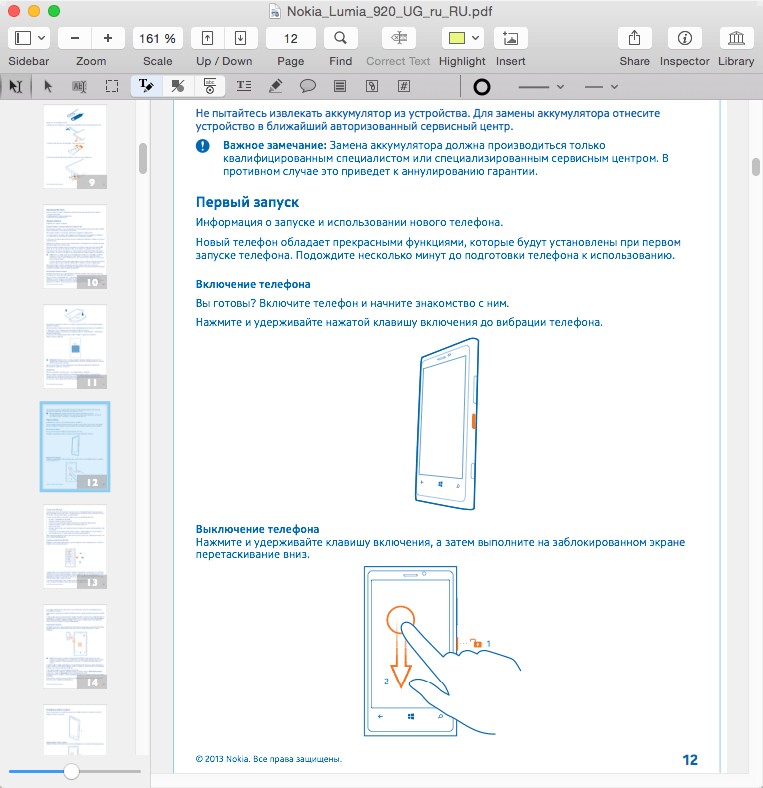Open the Highlight color dropdown arrow
The height and width of the screenshot is (788, 763).
coord(475,38)
